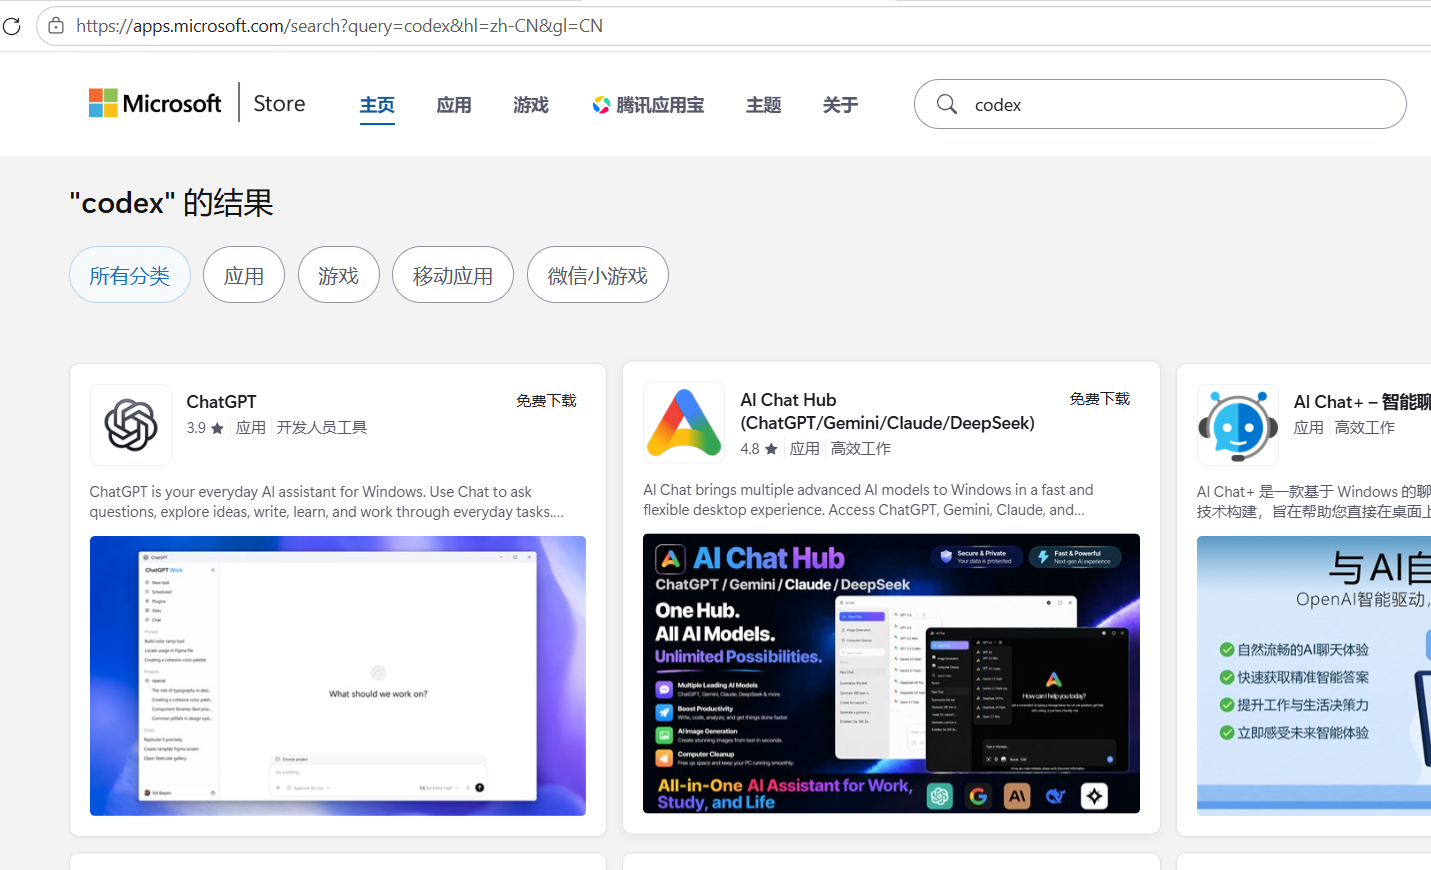Open the AI Chat+ title link
1431x870 pixels.
[1362, 402]
